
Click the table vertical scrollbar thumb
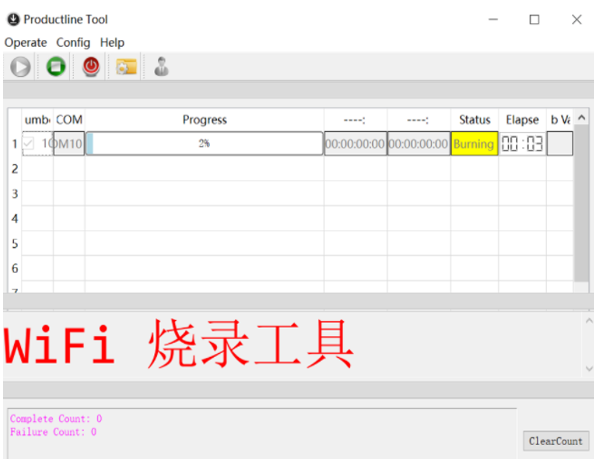581,204
